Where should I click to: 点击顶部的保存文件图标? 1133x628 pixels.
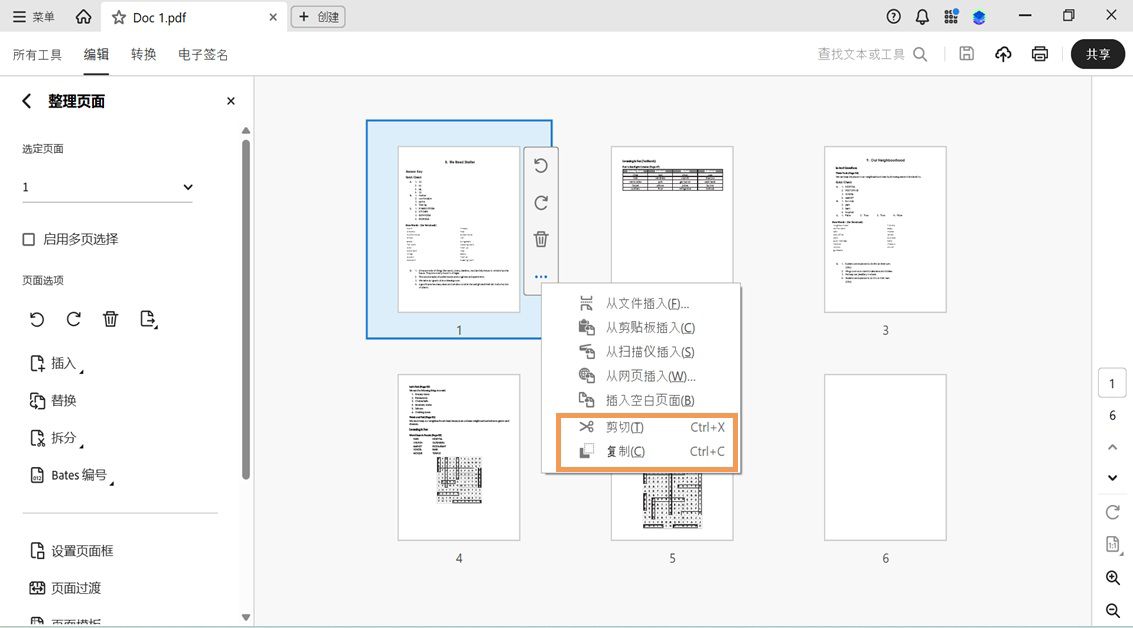(966, 53)
